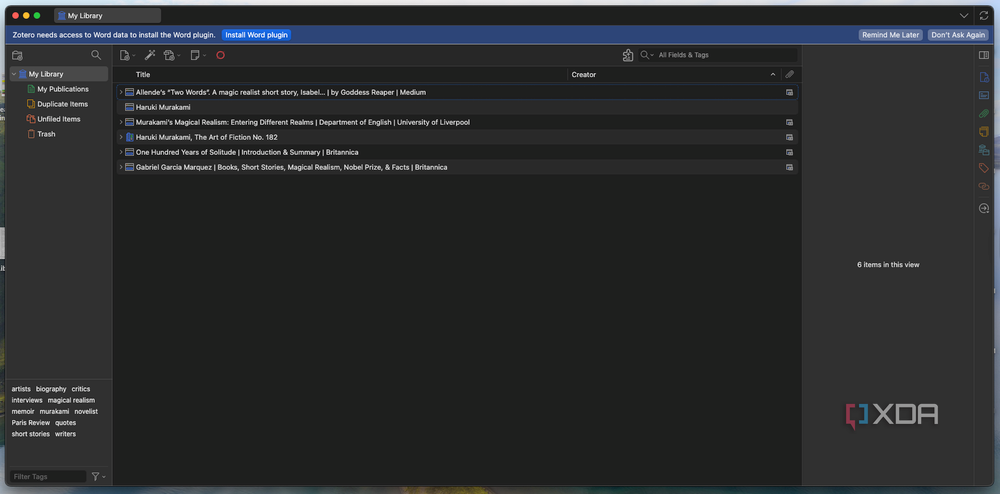Click snapshot icon in Art of Fiction row

point(790,137)
